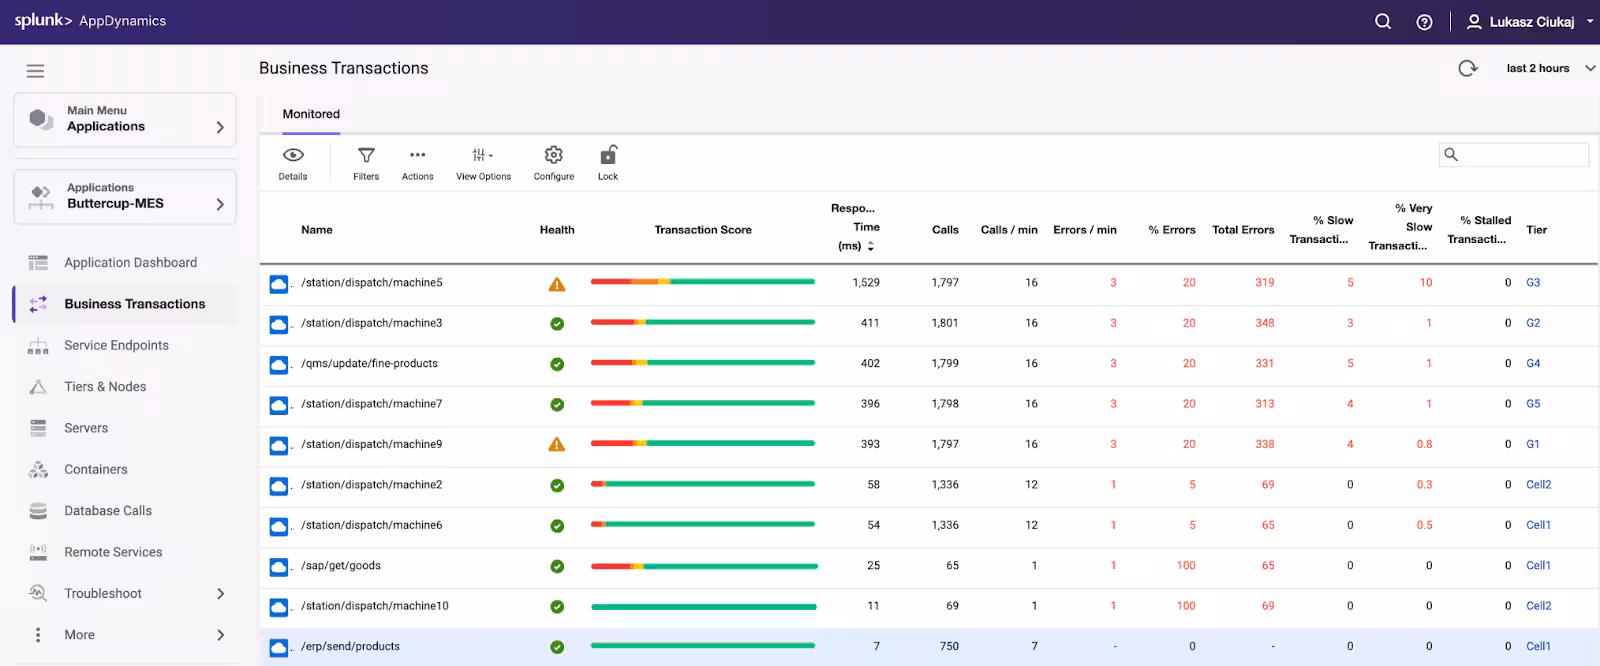Toggle the Lock padlock button
This screenshot has width=1600, height=666.
click(608, 156)
